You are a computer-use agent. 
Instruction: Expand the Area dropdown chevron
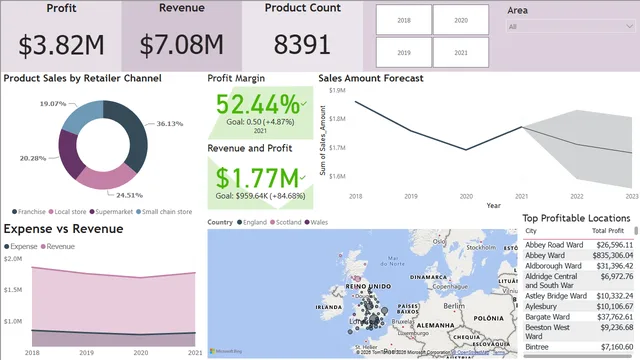pyautogui.click(x=629, y=27)
